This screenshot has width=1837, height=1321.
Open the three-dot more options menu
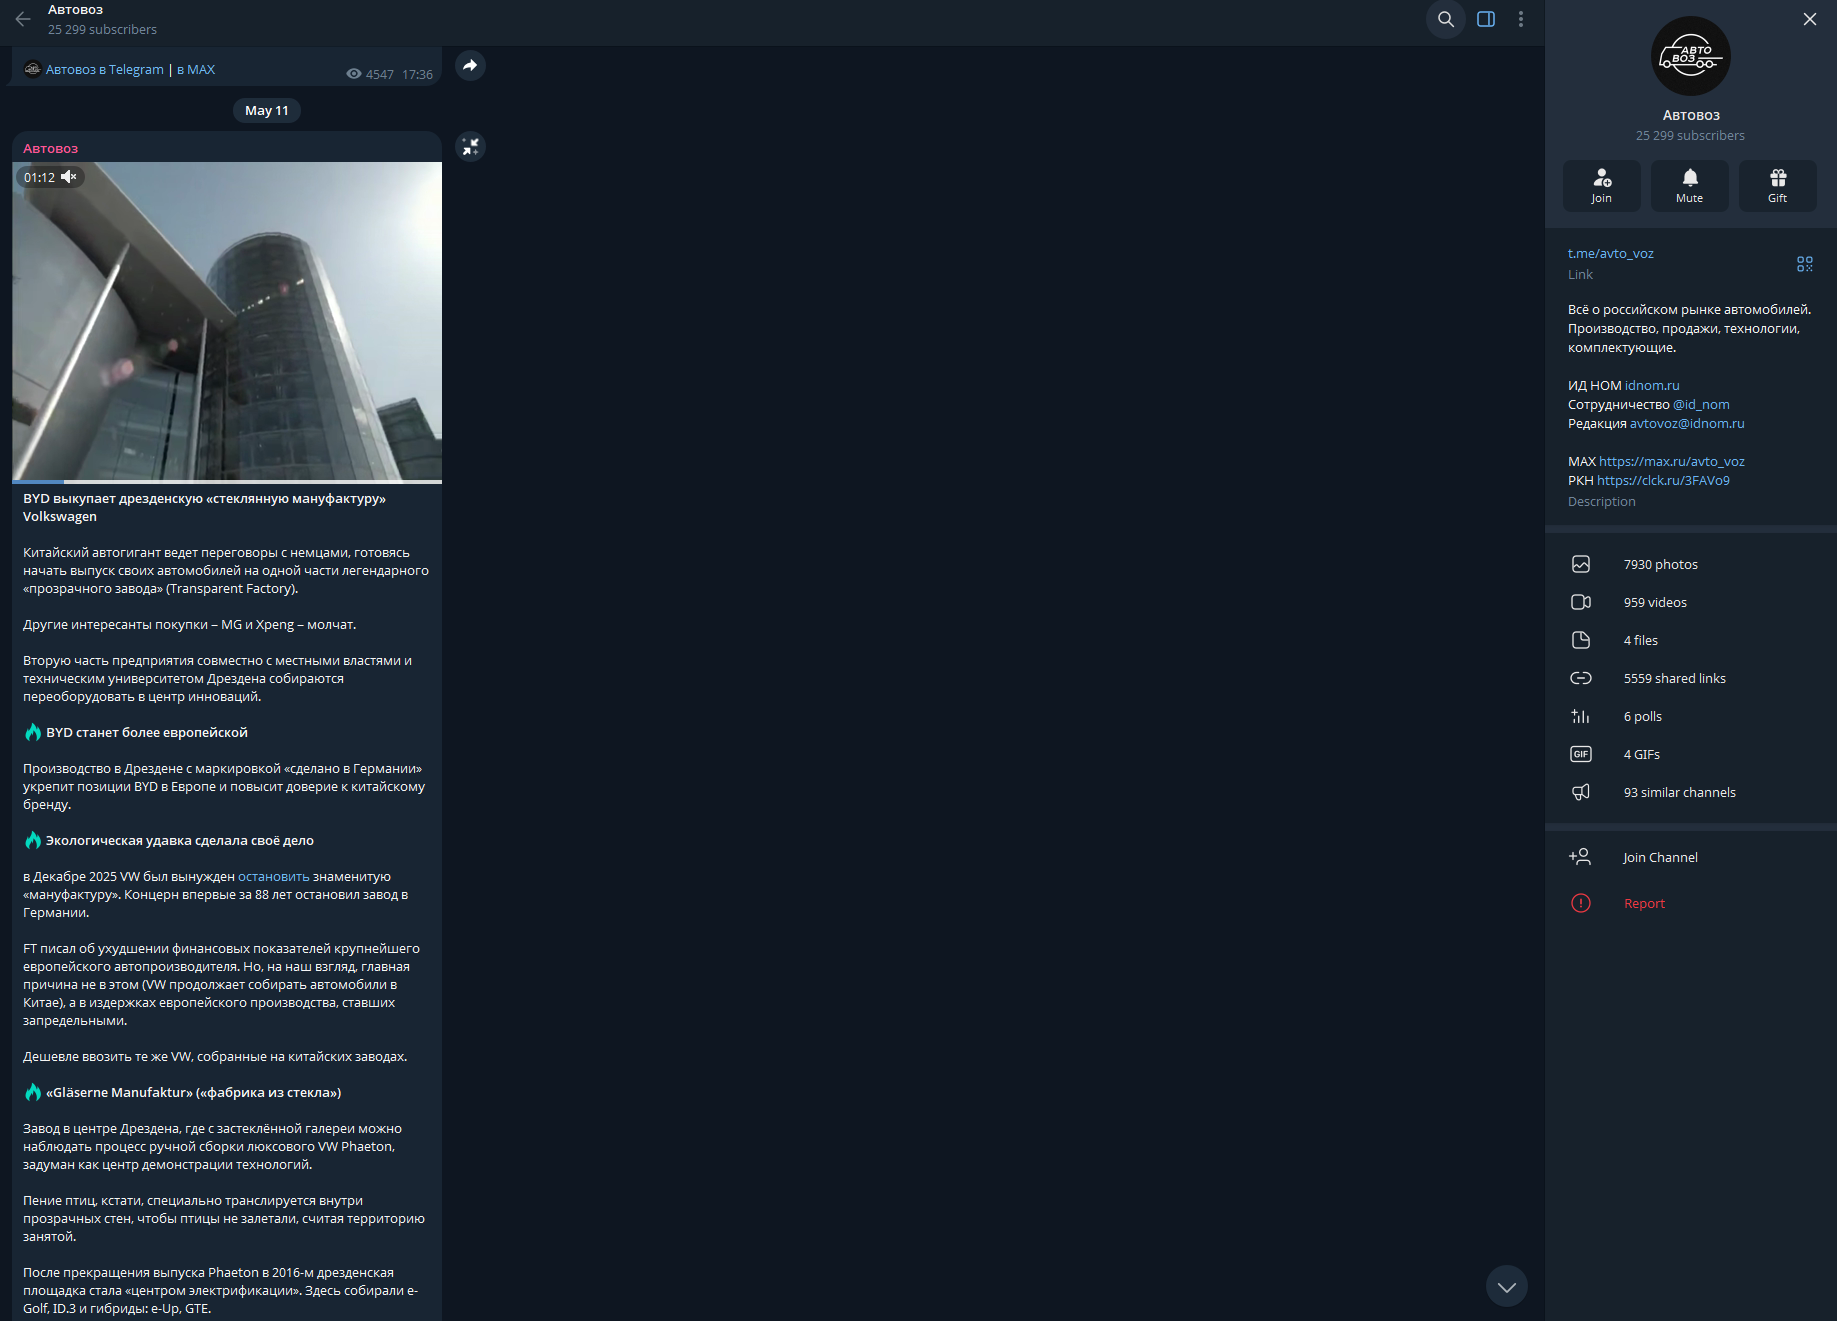point(1521,19)
